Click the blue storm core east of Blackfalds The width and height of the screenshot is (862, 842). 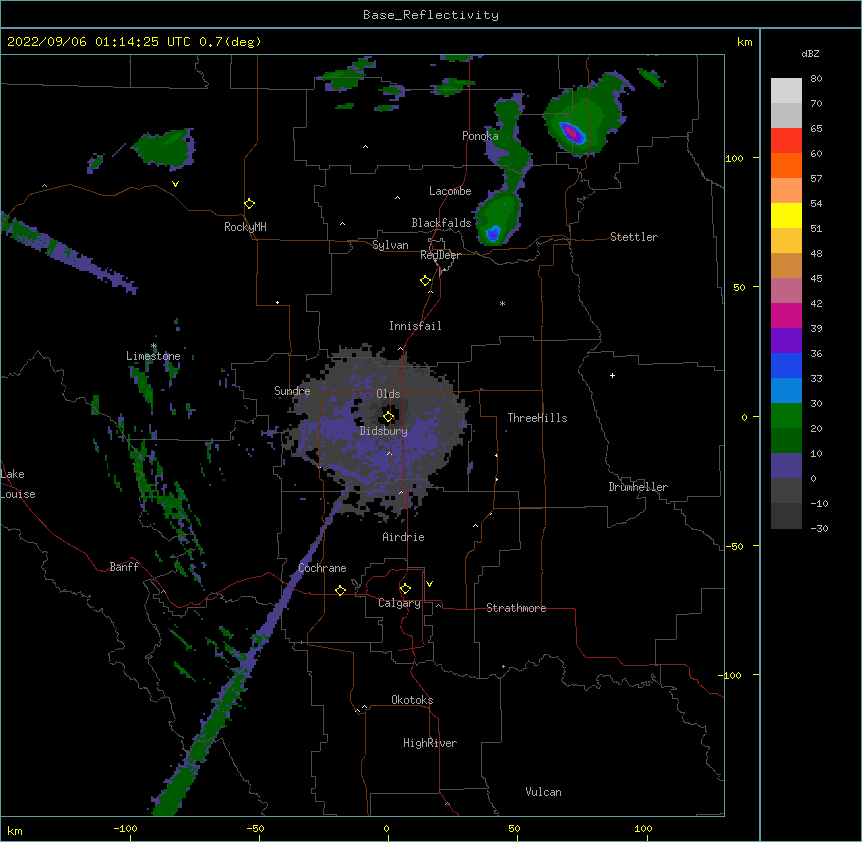[493, 233]
